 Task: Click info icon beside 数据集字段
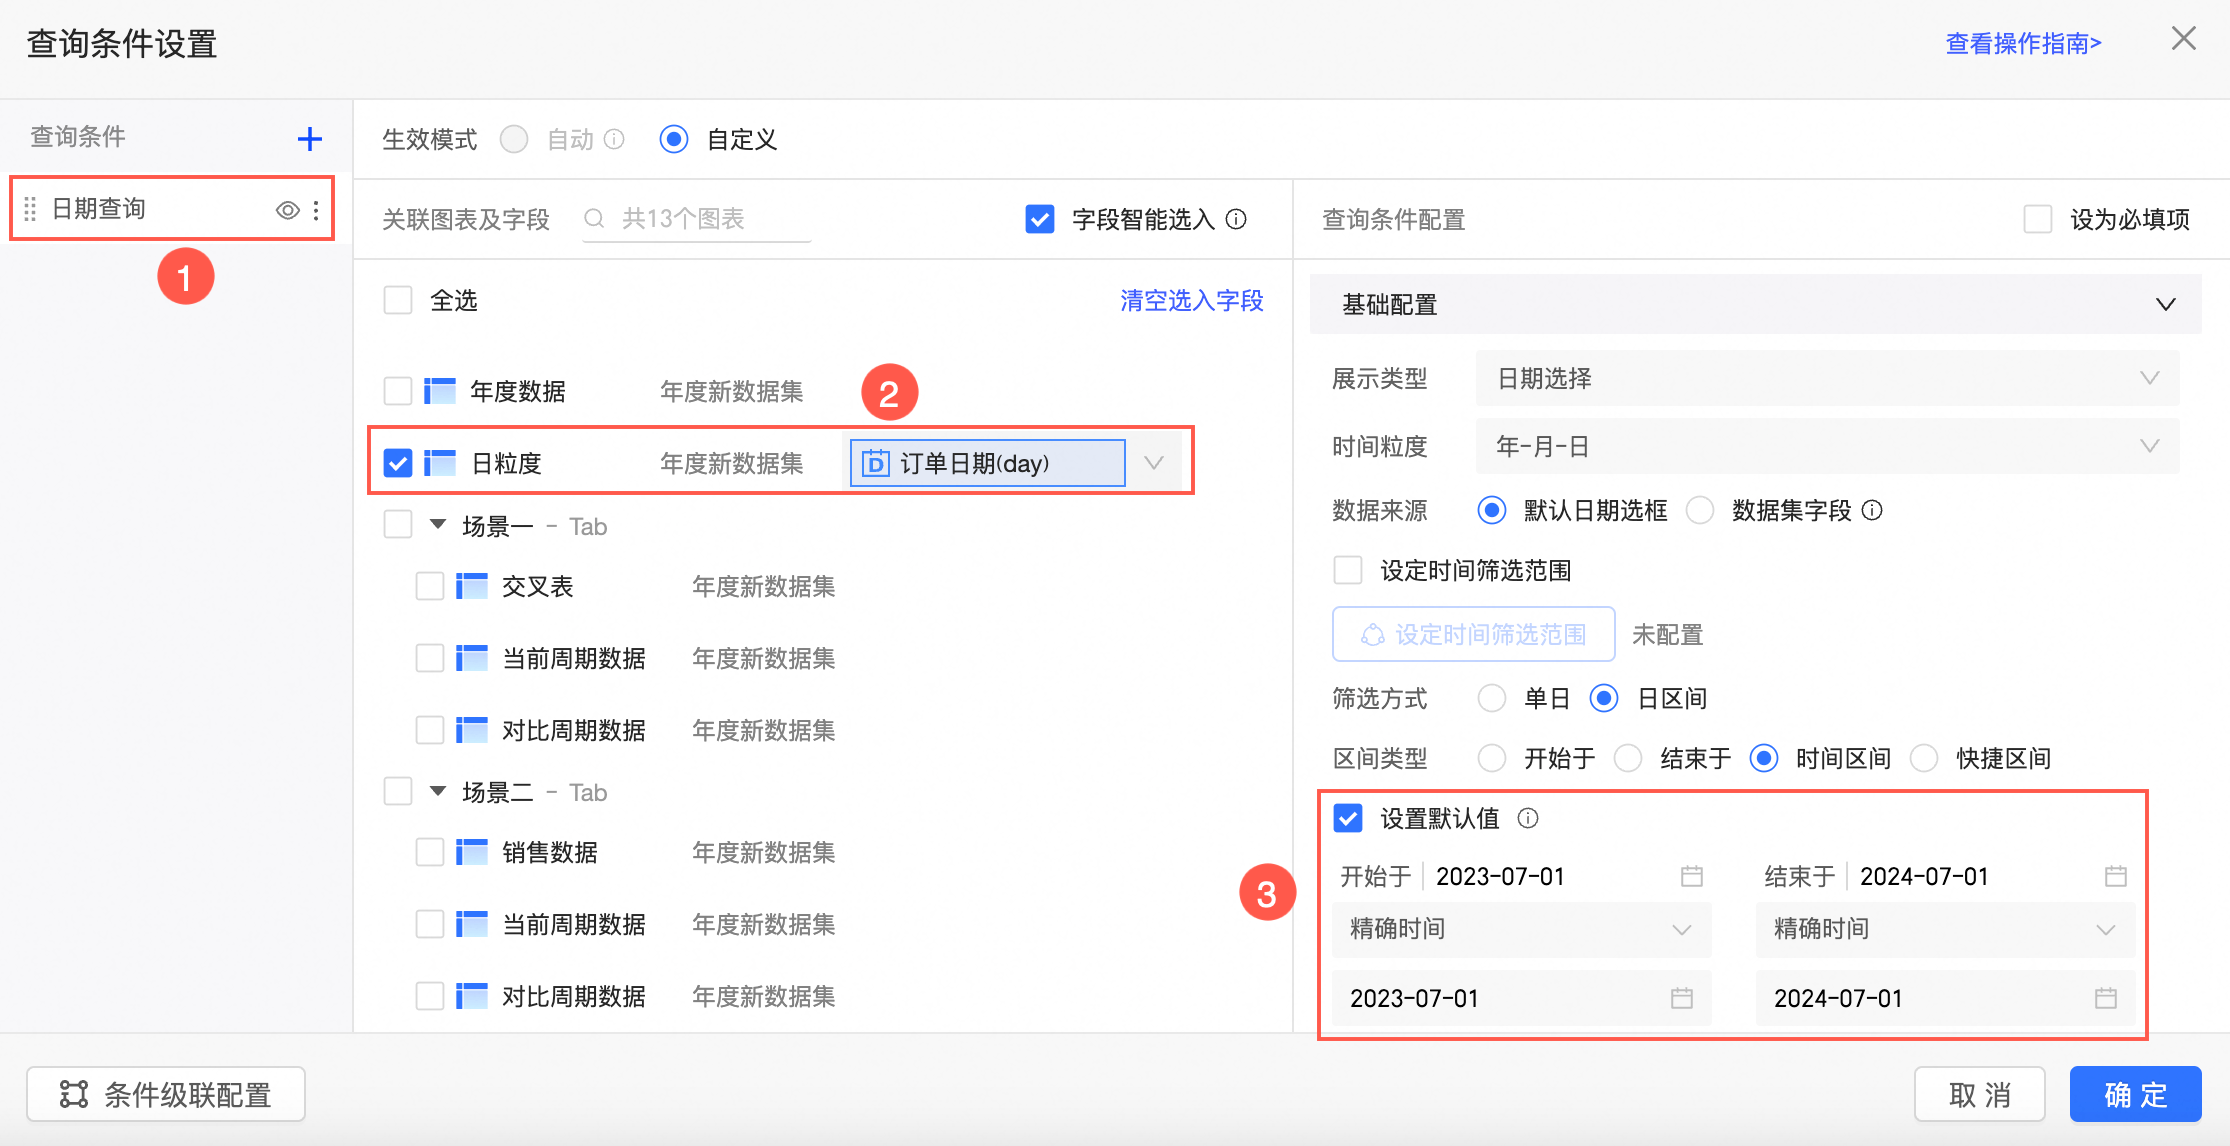coord(1873,511)
